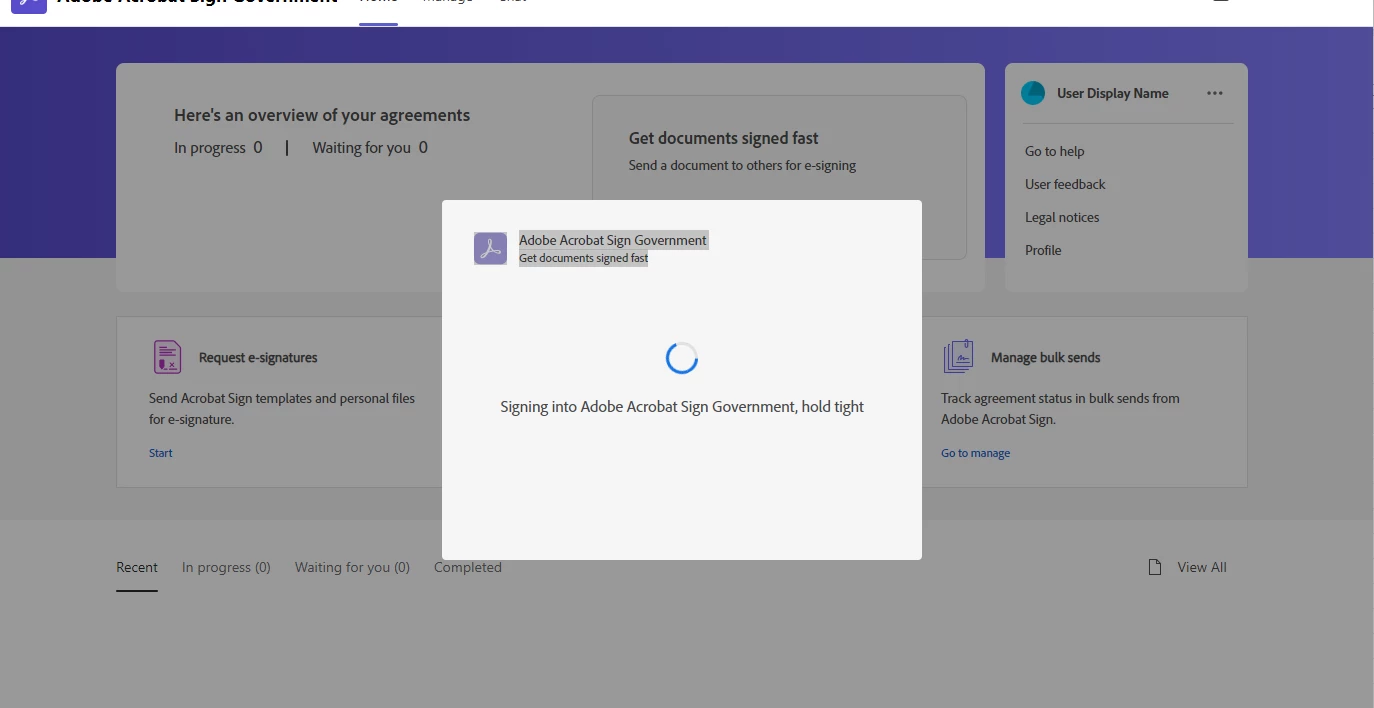Follow the Go to manage link
This screenshot has height=708, width=1374.
click(x=975, y=453)
